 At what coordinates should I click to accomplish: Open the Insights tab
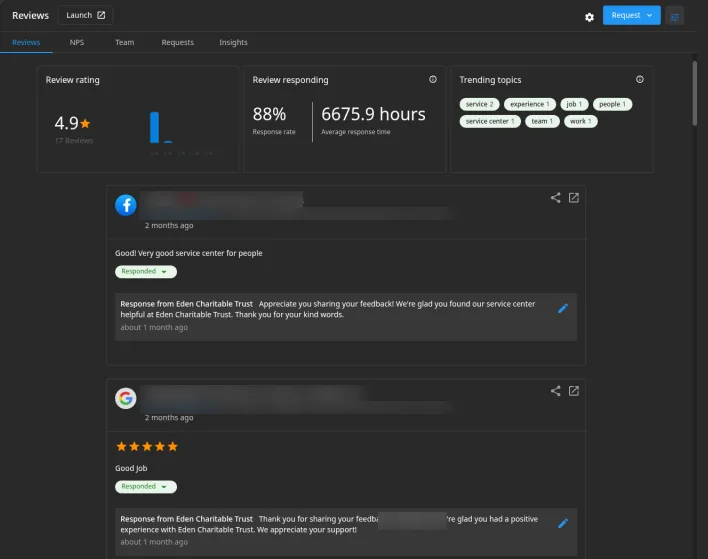coord(233,42)
